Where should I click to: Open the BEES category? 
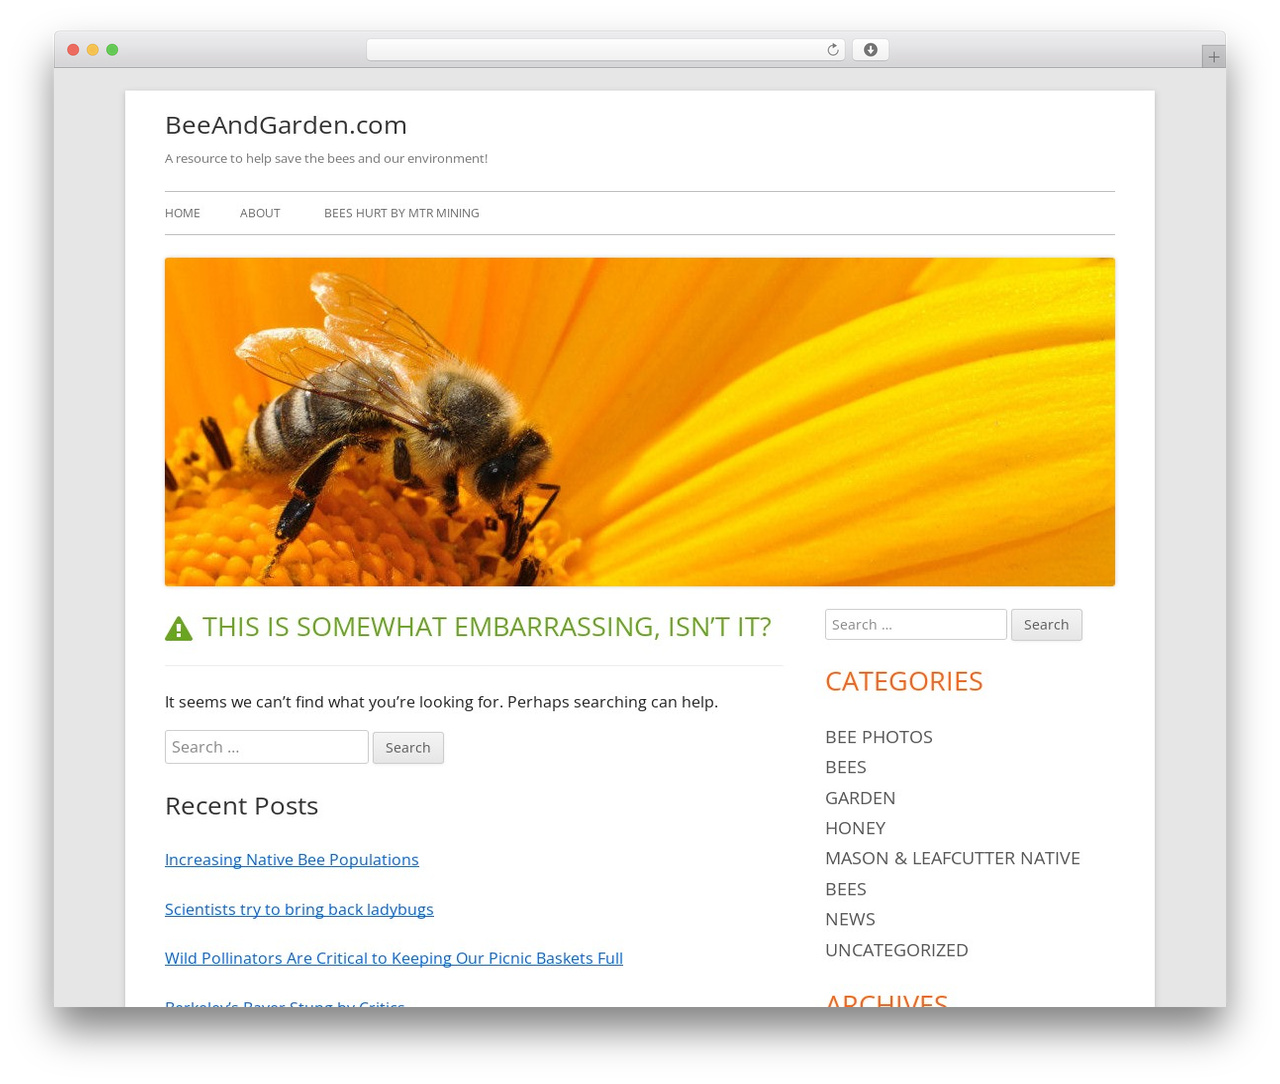point(846,767)
